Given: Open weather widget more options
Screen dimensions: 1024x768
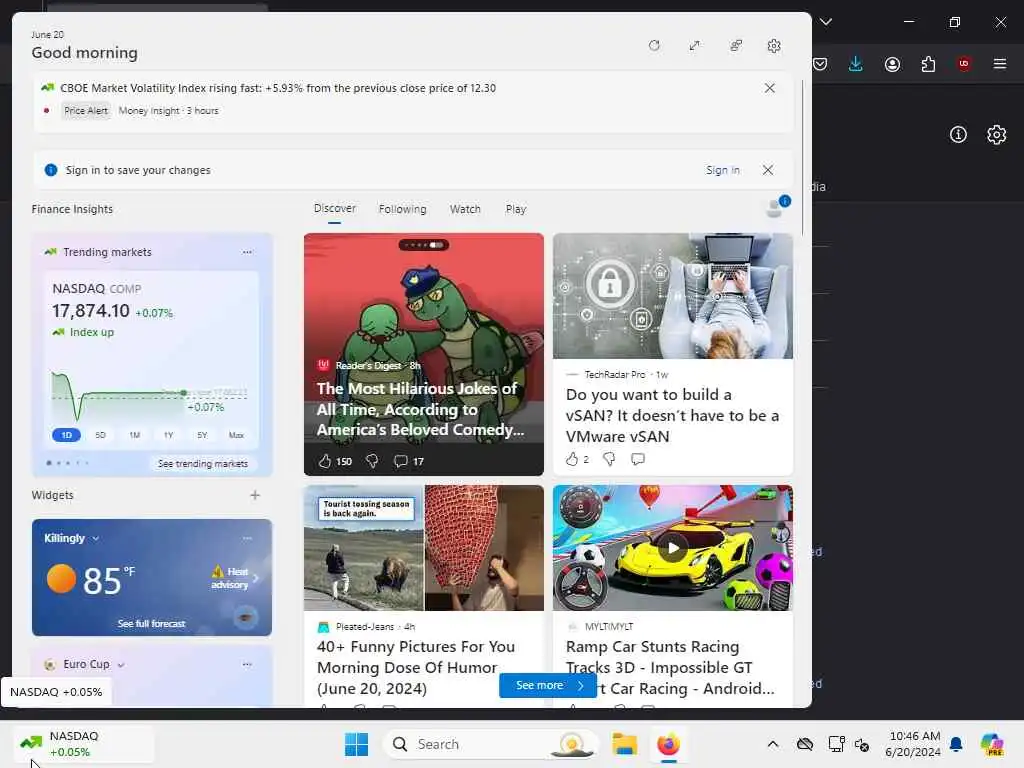Looking at the screenshot, I should 247,539.
